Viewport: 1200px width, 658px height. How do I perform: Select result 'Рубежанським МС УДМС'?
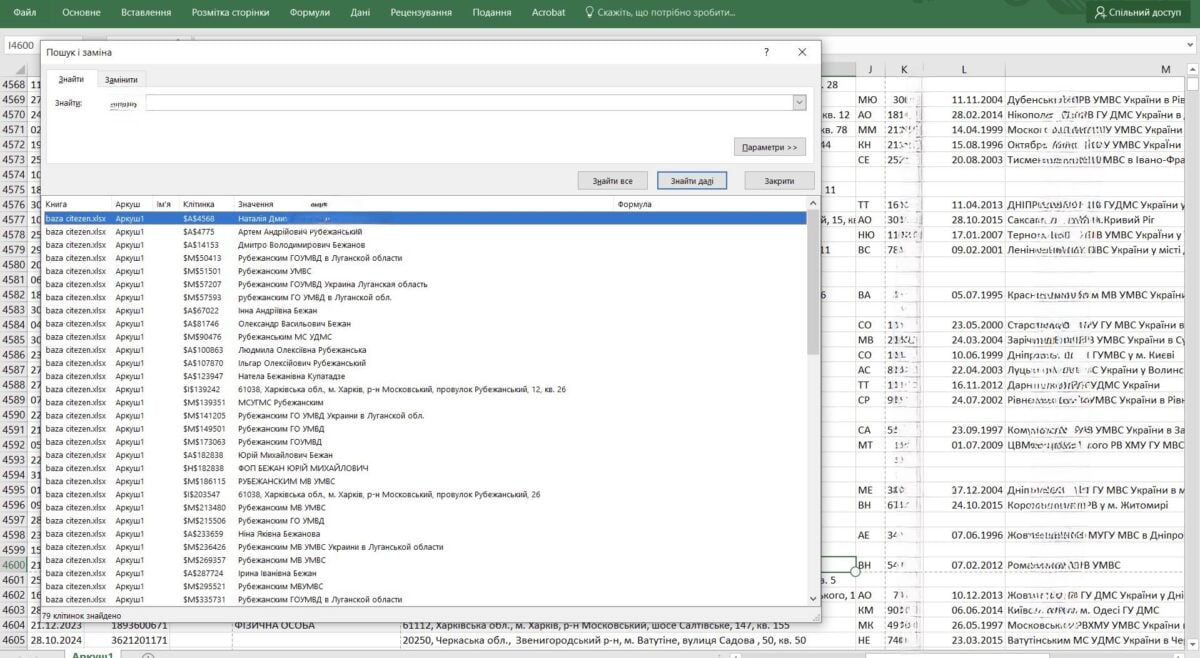click(x=425, y=336)
